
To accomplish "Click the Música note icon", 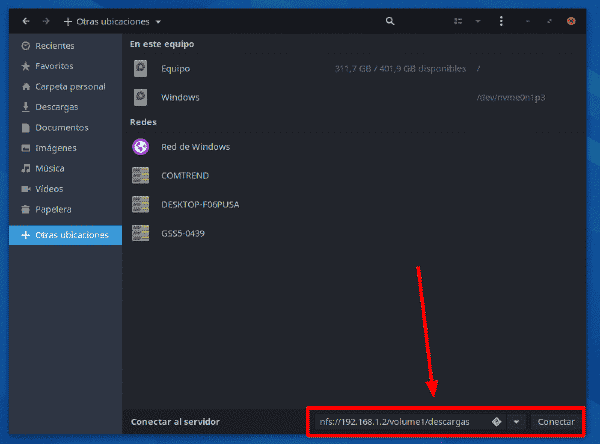I will [x=26, y=168].
